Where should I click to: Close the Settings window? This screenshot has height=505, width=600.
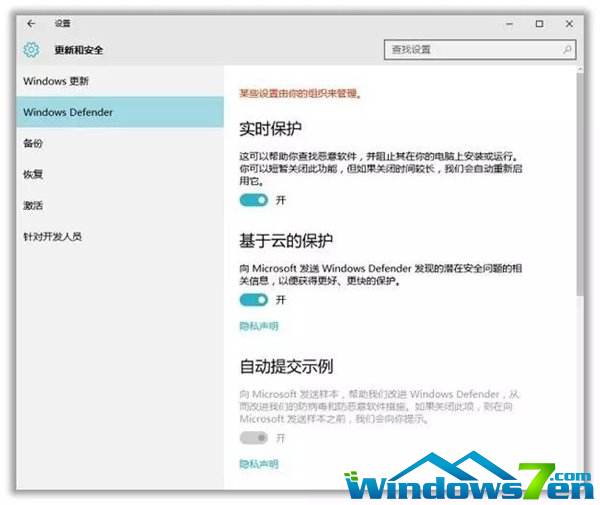[569, 24]
